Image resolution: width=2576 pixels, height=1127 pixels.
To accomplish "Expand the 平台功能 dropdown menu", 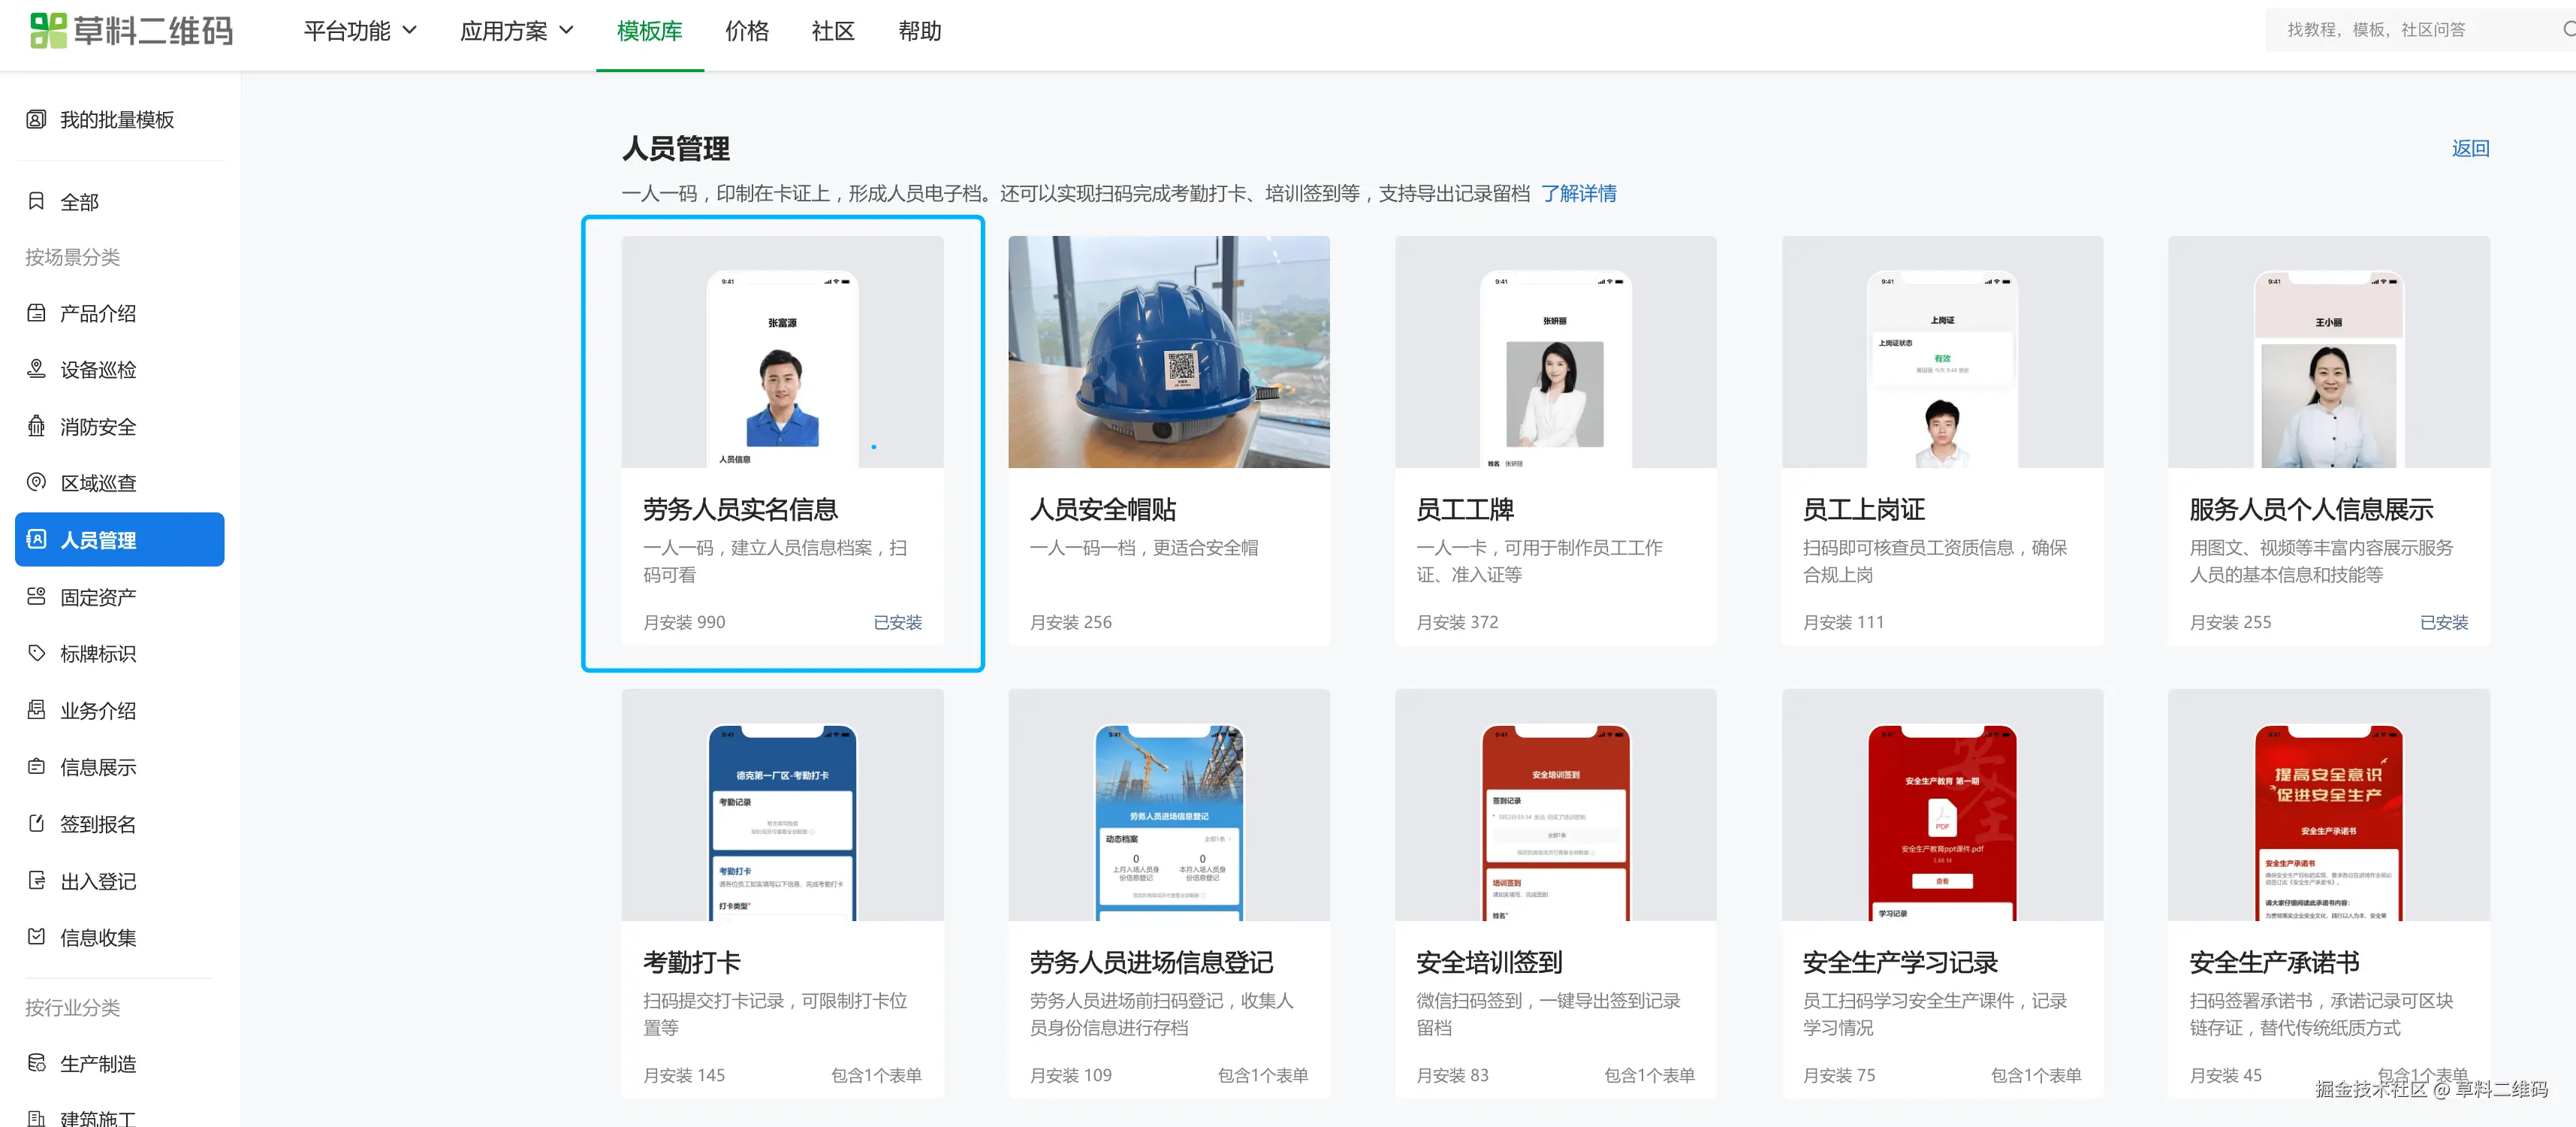I will (360, 31).
